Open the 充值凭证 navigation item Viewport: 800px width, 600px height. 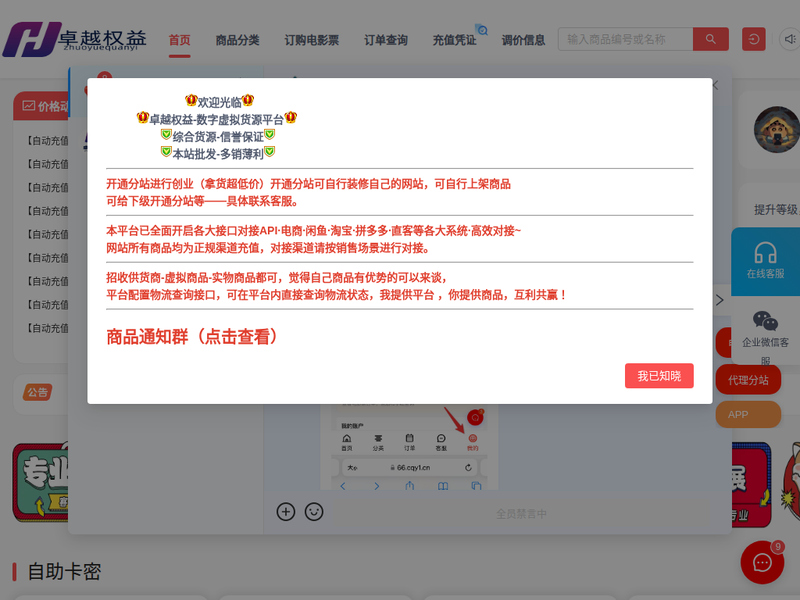point(454,40)
